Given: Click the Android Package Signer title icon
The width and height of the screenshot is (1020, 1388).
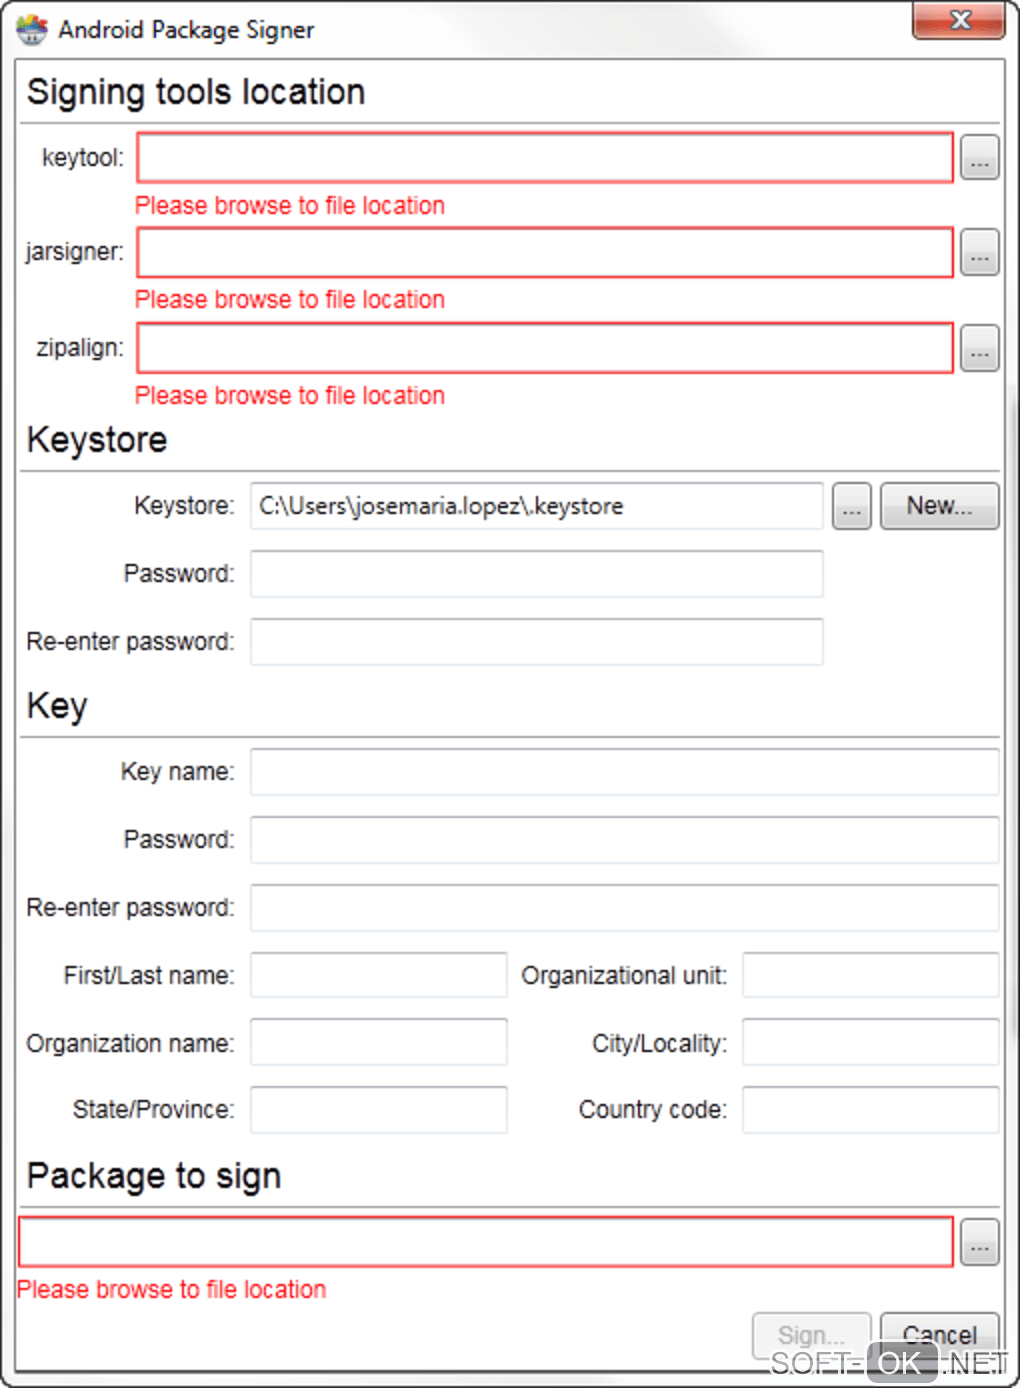Looking at the screenshot, I should pyautogui.click(x=32, y=30).
